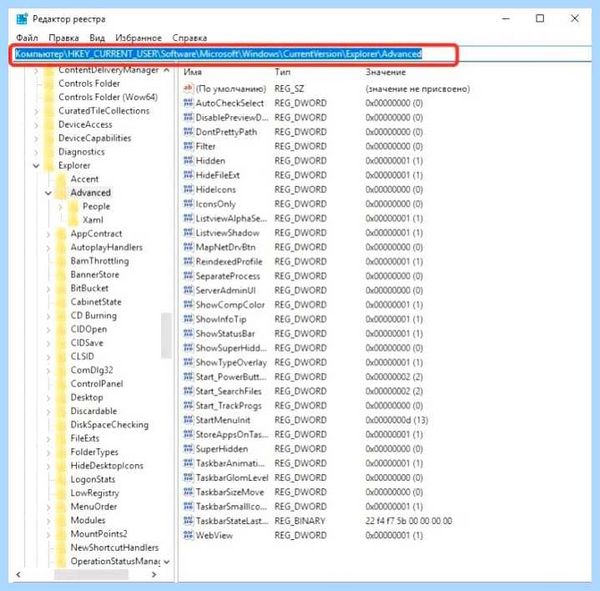
Task: Click the HideFileExt DWORD icon
Action: click(188, 175)
